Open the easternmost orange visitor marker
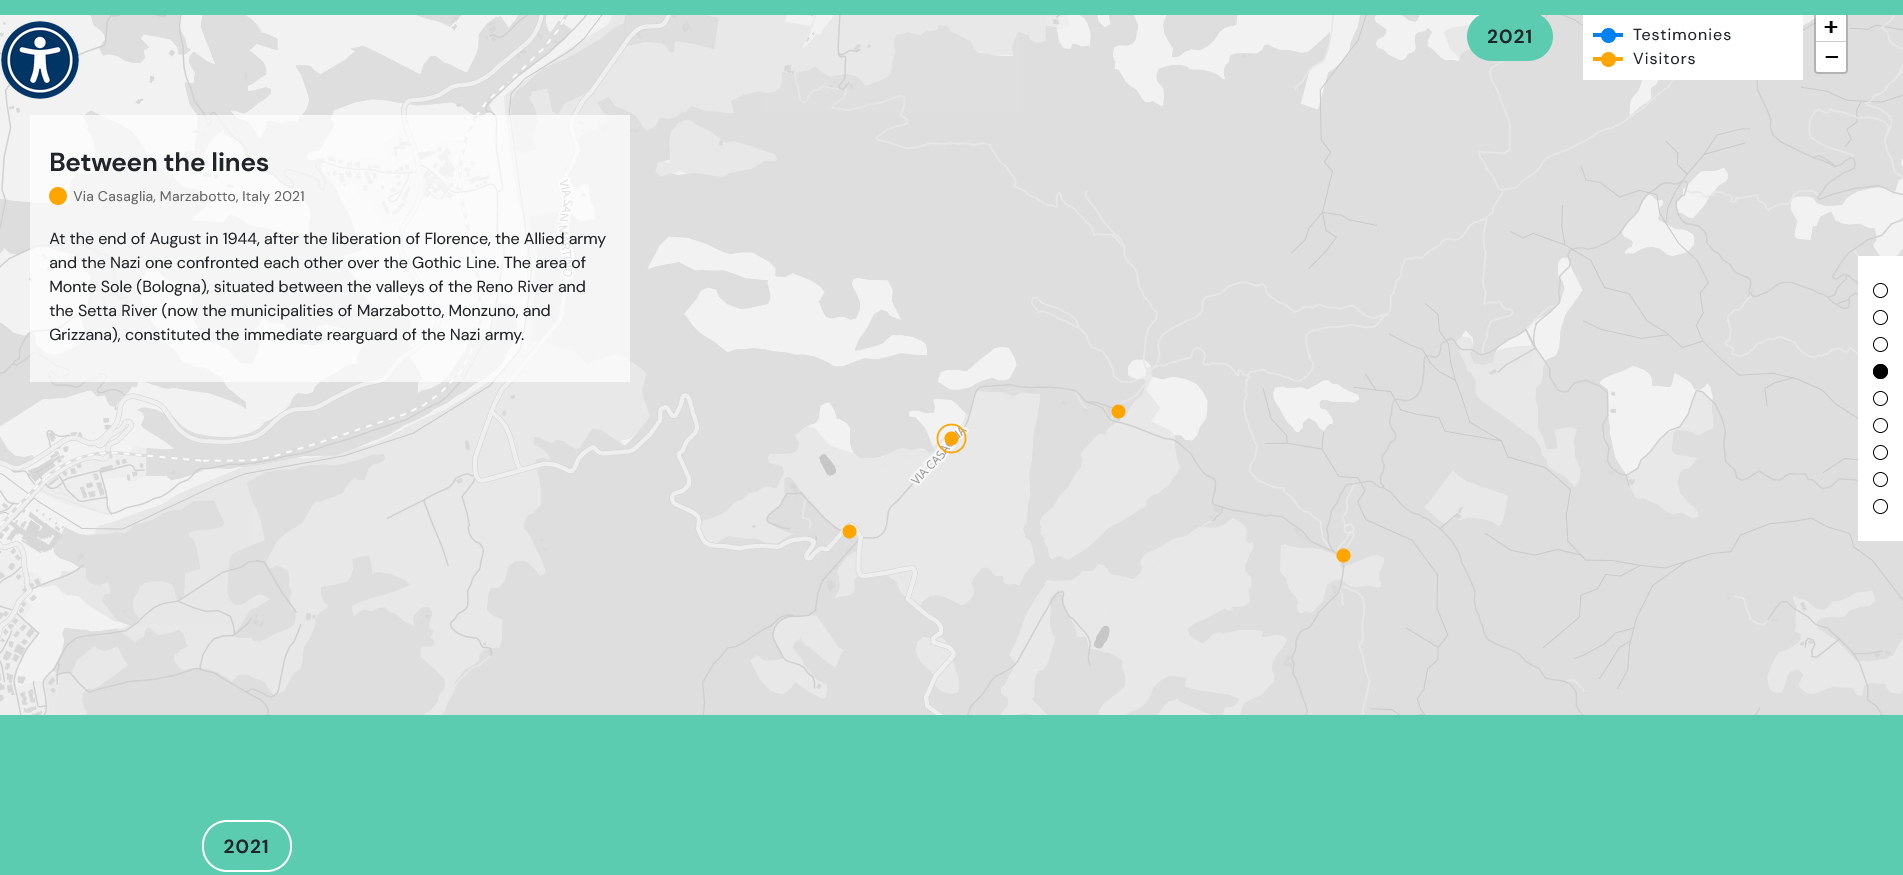The image size is (1903, 875). coord(1343,555)
